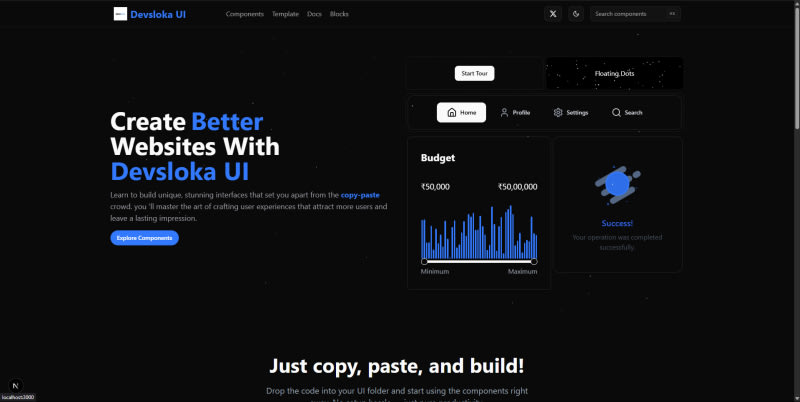The height and width of the screenshot is (402, 800).
Task: Click the person icon for Profile
Action: pyautogui.click(x=504, y=113)
